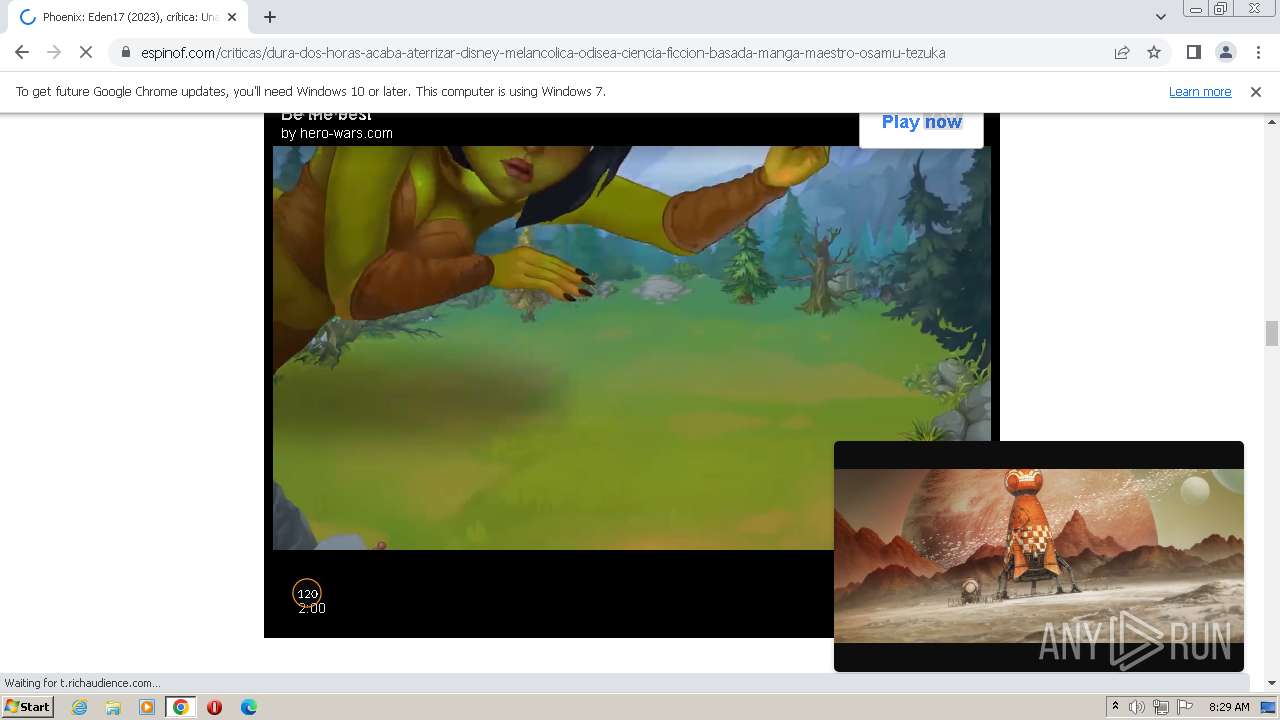This screenshot has width=1280, height=720.
Task: Dismiss the Chrome update infobar
Action: click(1256, 91)
